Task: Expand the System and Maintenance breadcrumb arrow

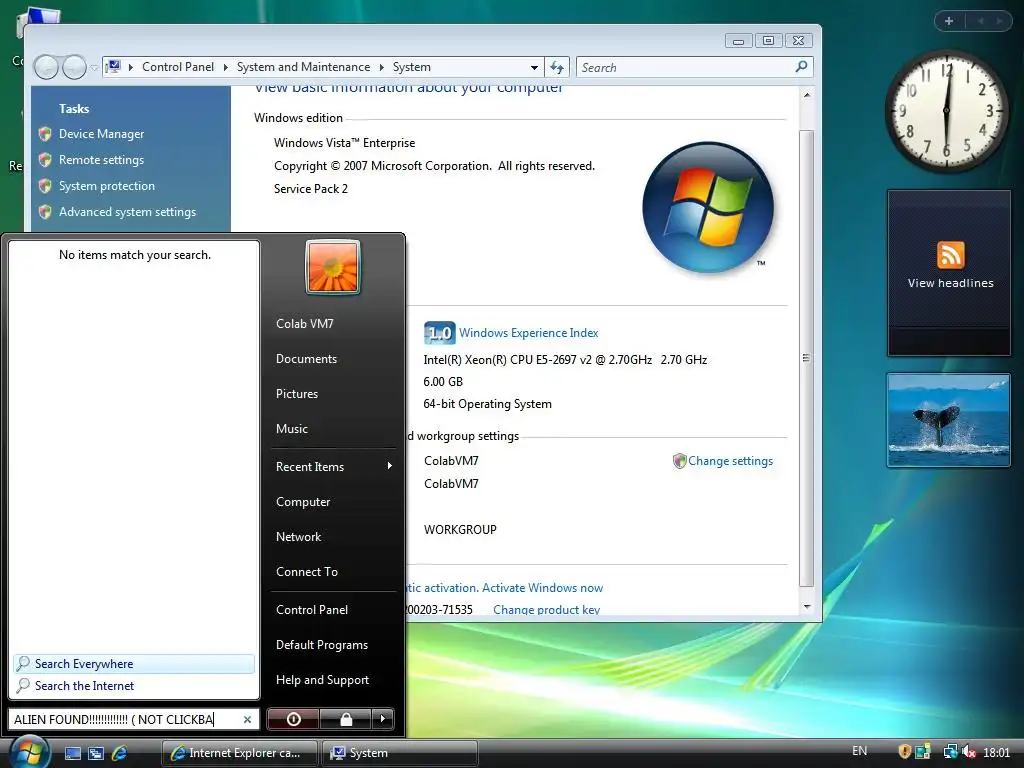Action: [381, 67]
